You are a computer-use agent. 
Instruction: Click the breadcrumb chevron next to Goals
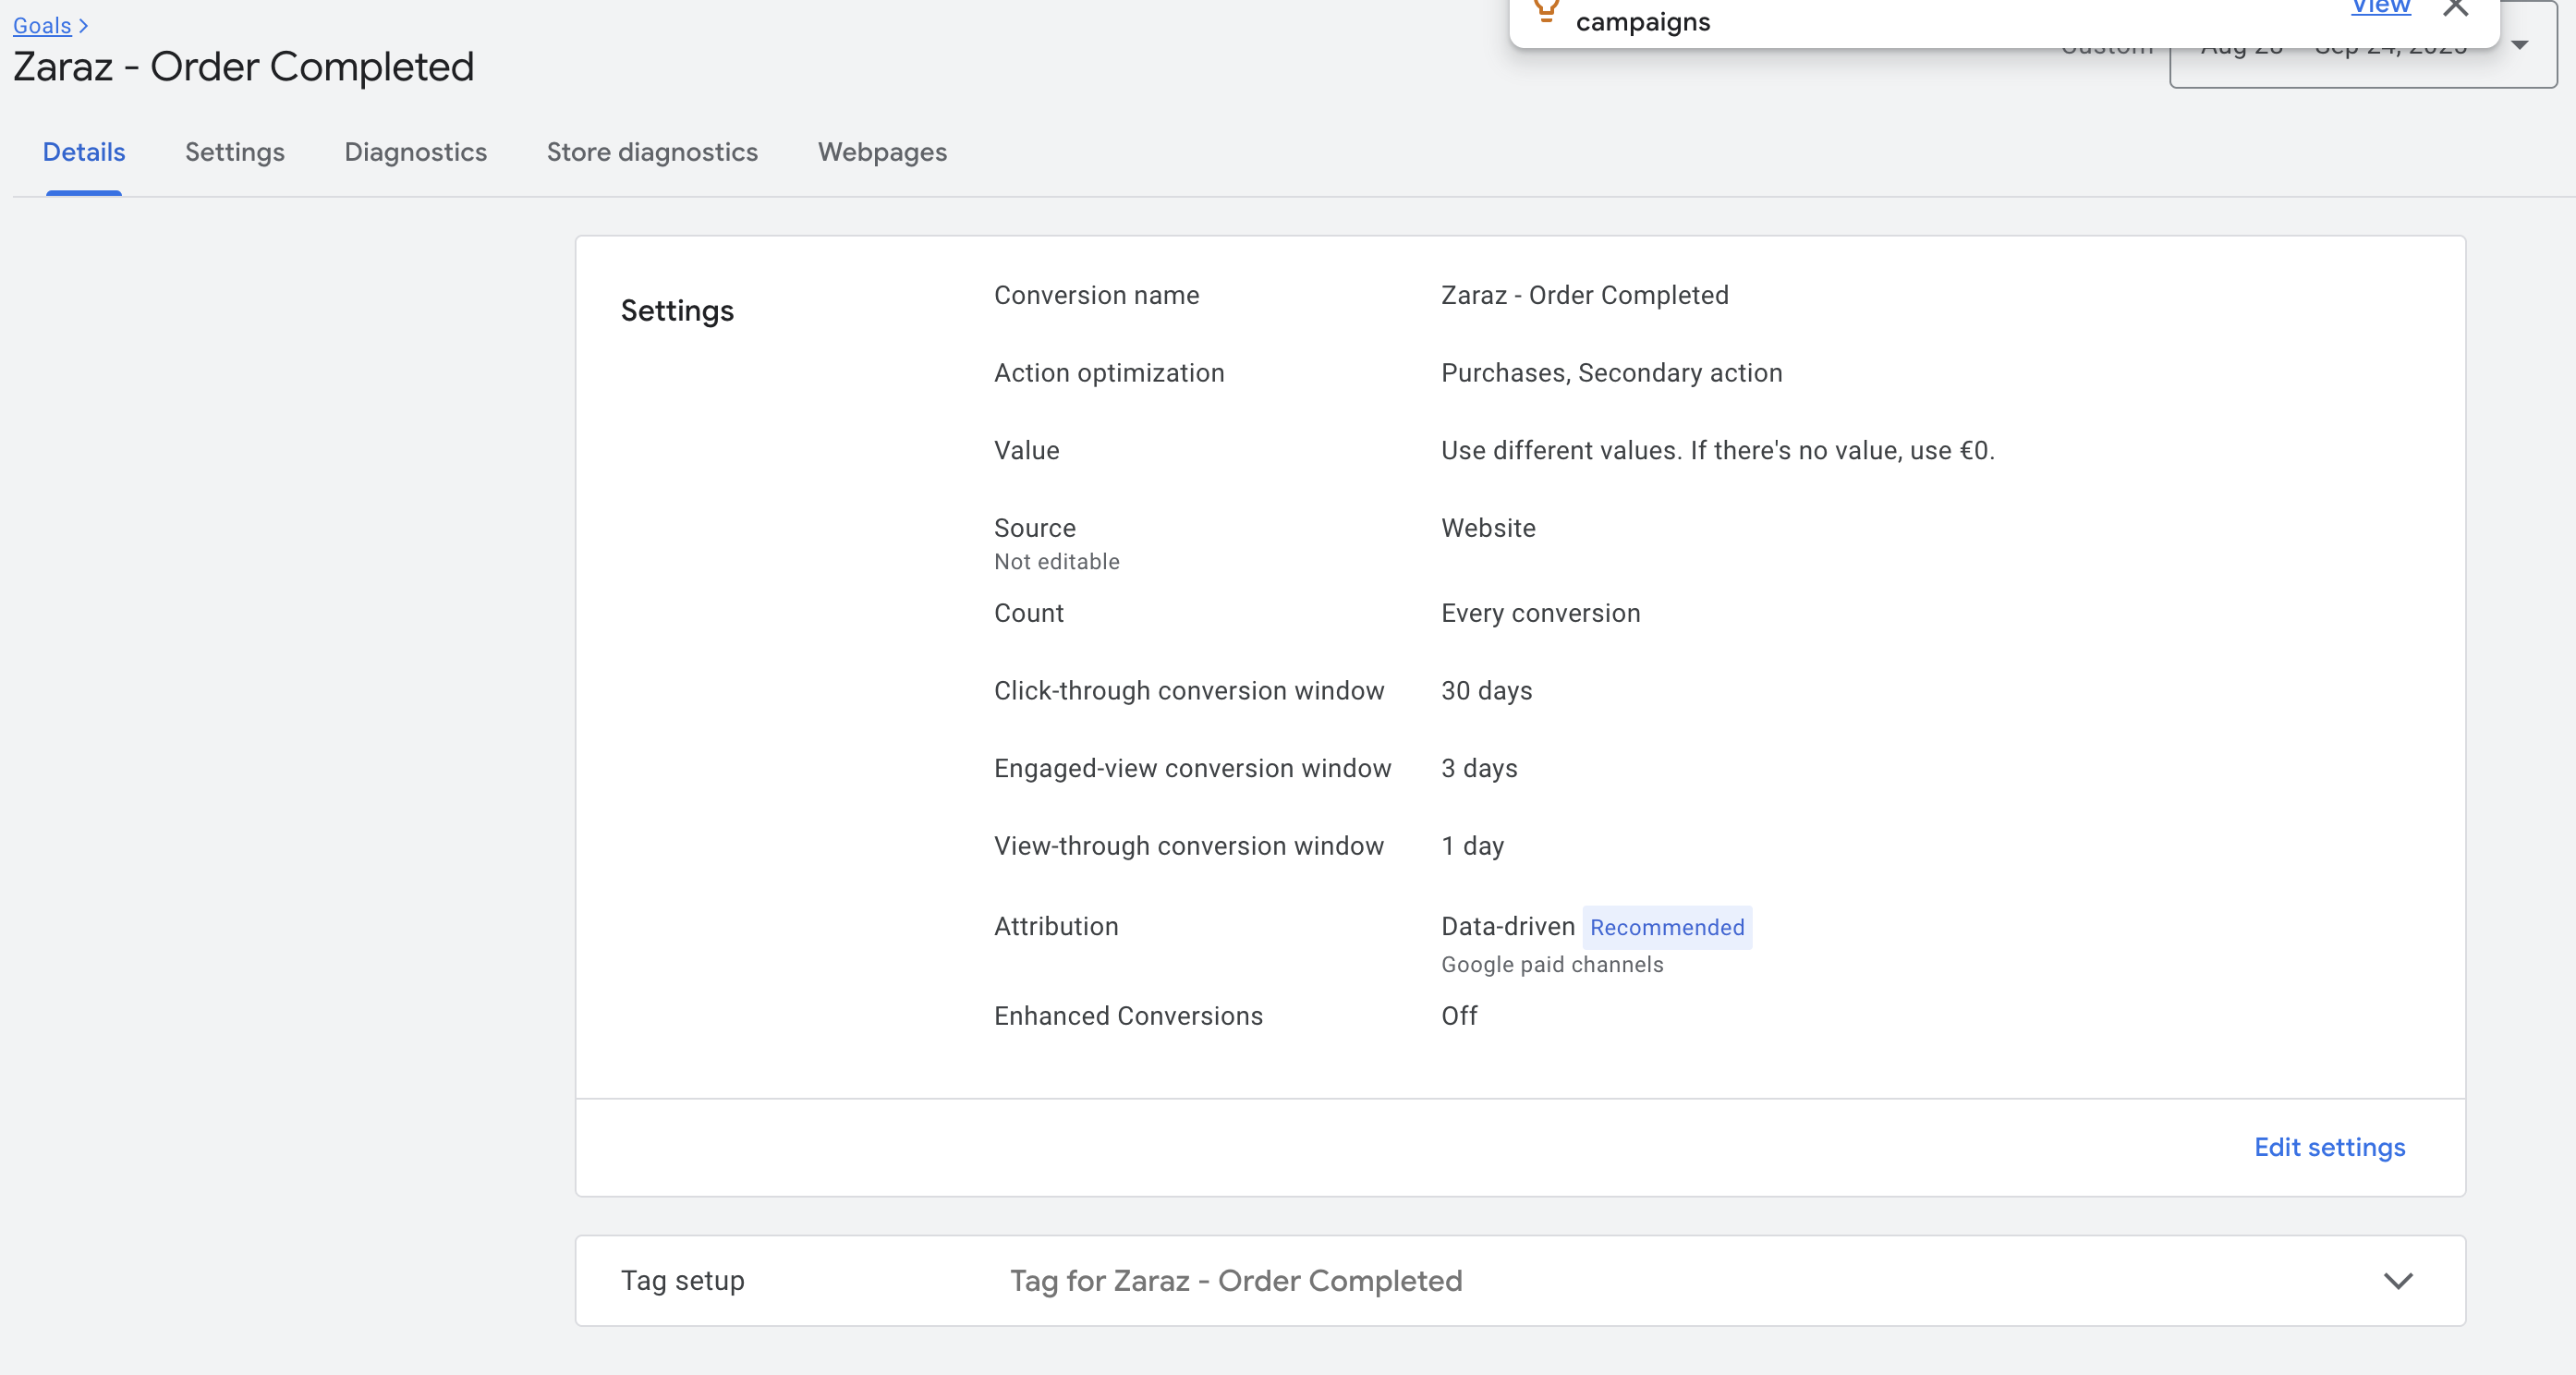click(84, 26)
